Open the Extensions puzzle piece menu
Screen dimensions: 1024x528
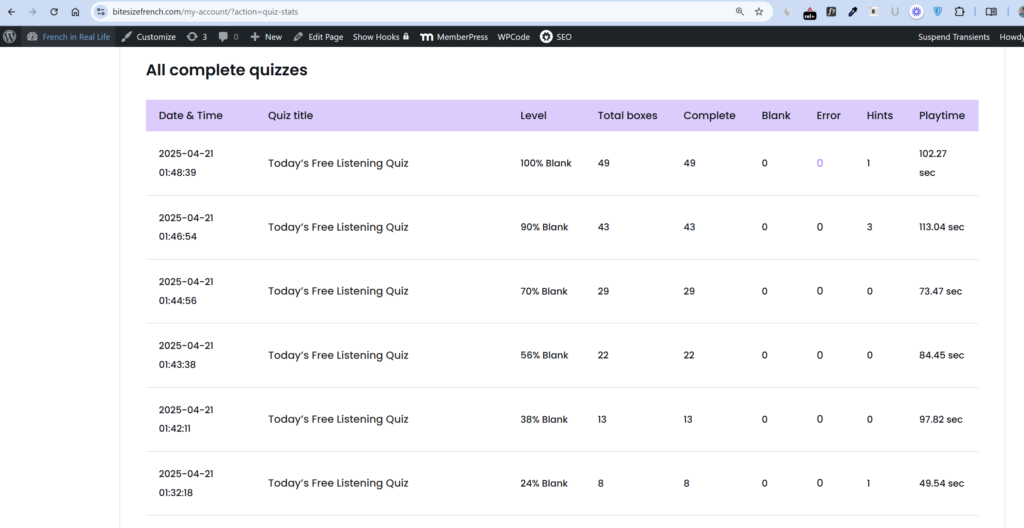[959, 12]
